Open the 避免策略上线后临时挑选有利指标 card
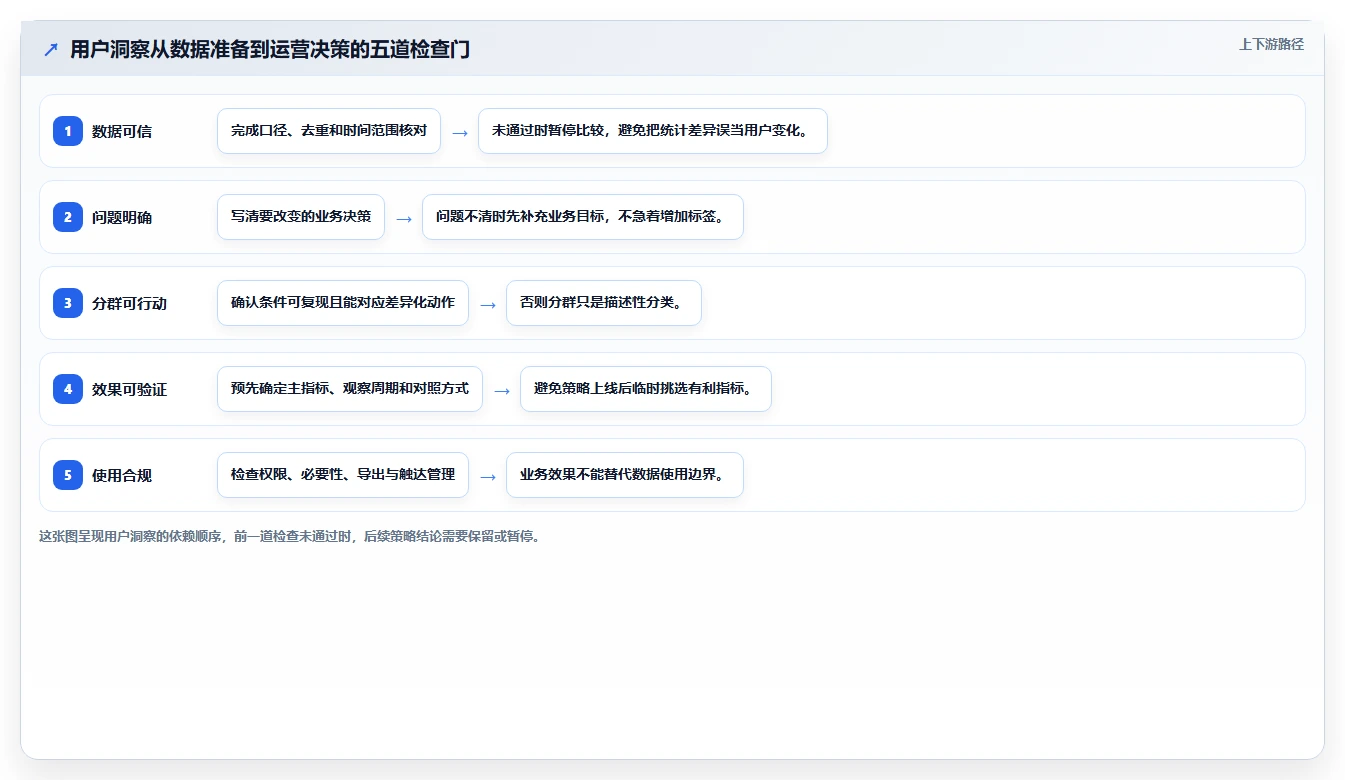Viewport: 1345px width, 780px height. 646,389
